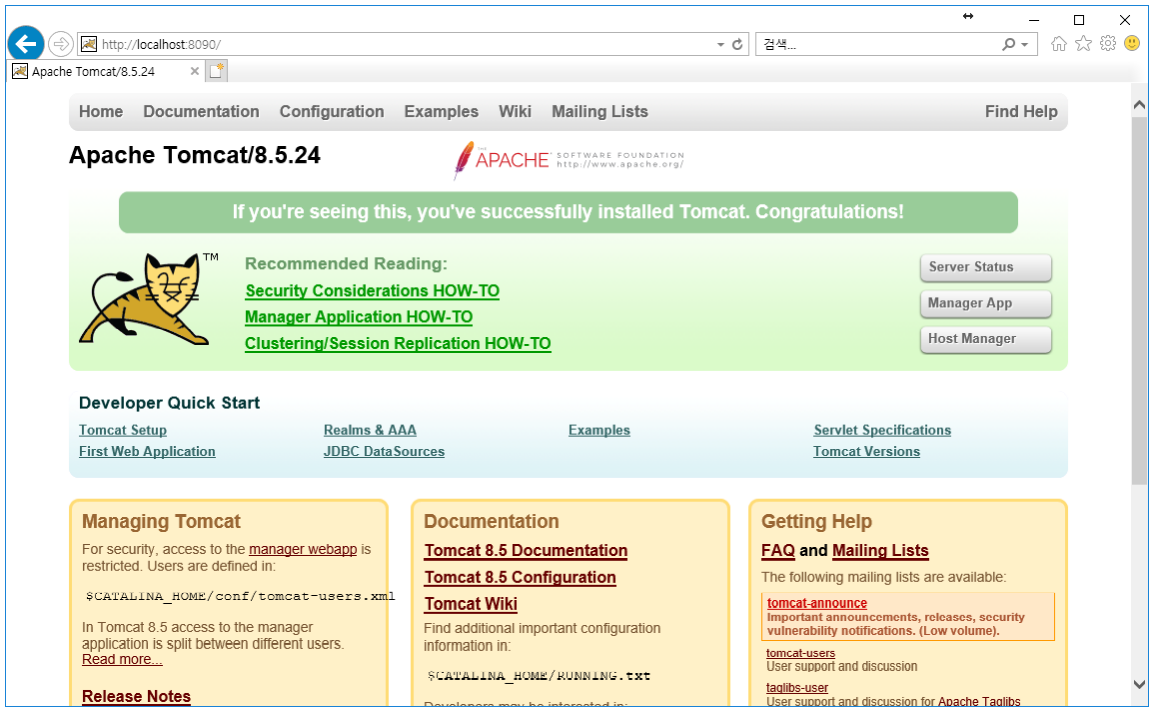Image resolution: width=1155 pixels, height=711 pixels.
Task: Go to the browser Home icon
Action: tap(1059, 43)
